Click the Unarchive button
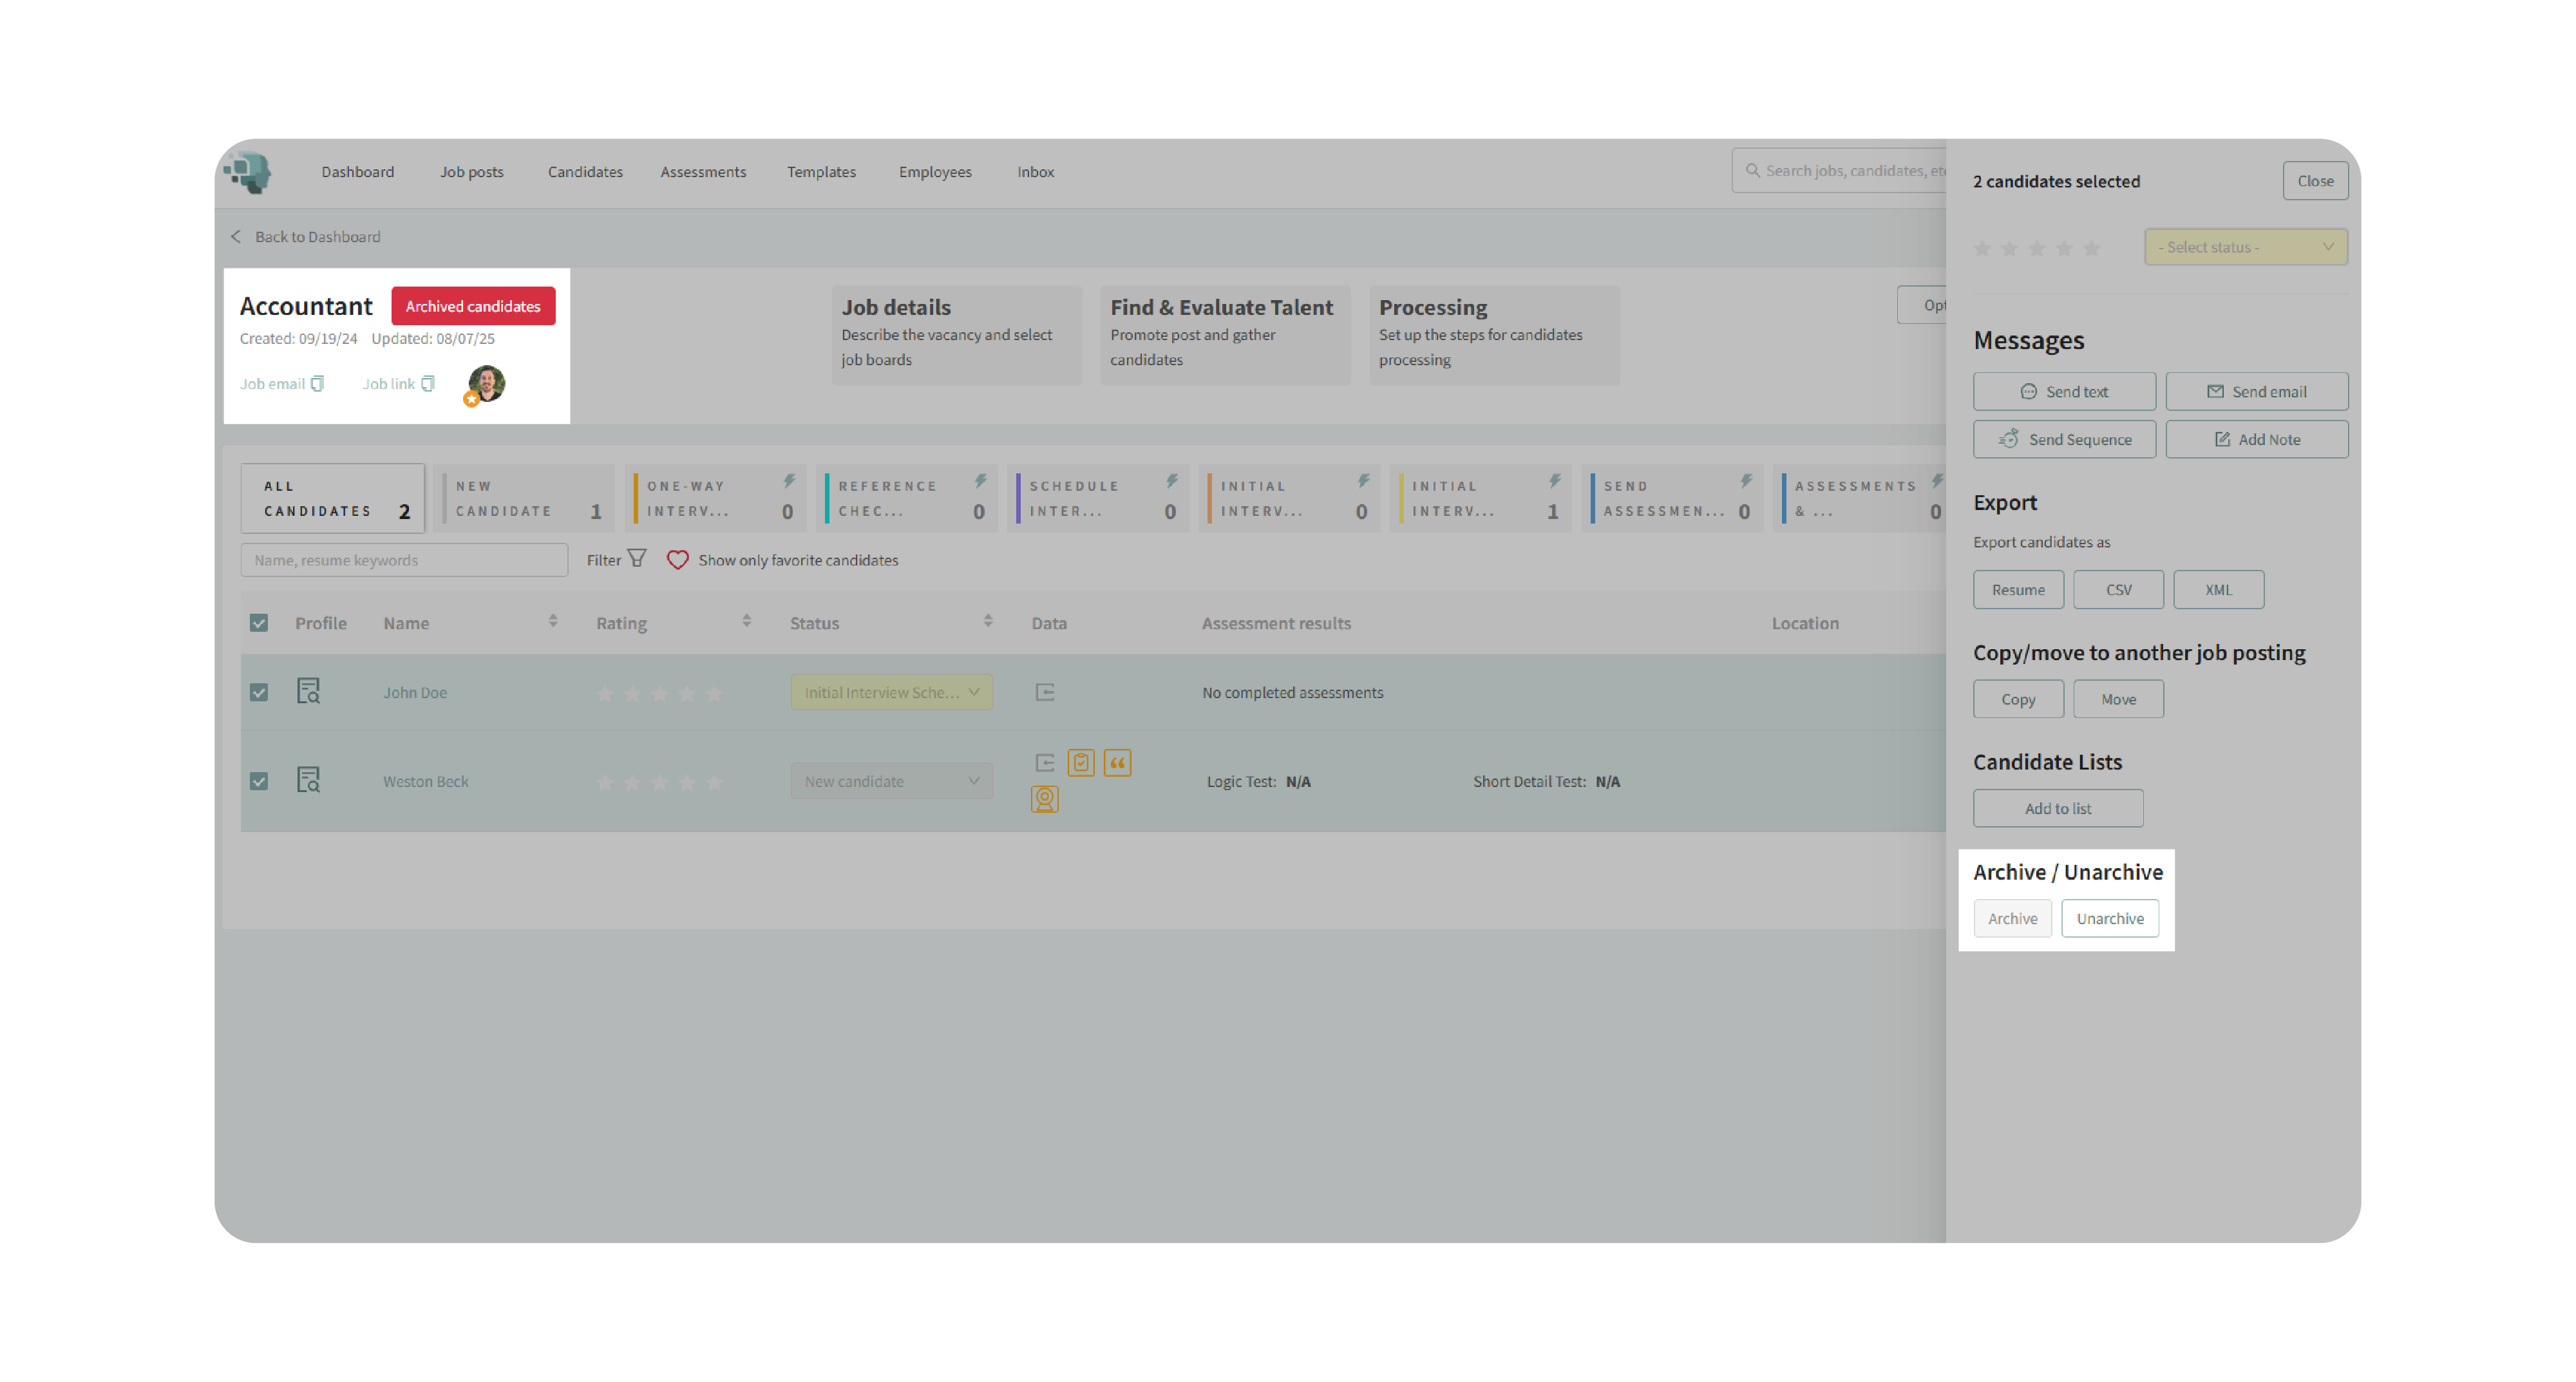This screenshot has width=2576, height=1382. [2109, 918]
